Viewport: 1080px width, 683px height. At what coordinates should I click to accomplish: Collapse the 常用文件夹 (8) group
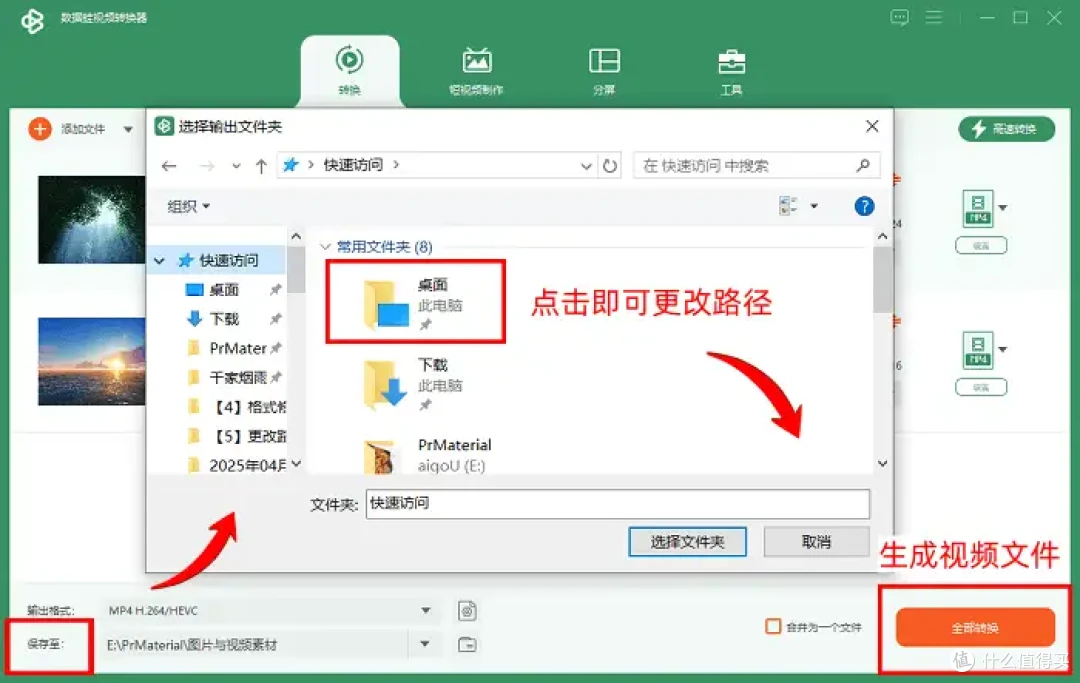pyautogui.click(x=325, y=246)
